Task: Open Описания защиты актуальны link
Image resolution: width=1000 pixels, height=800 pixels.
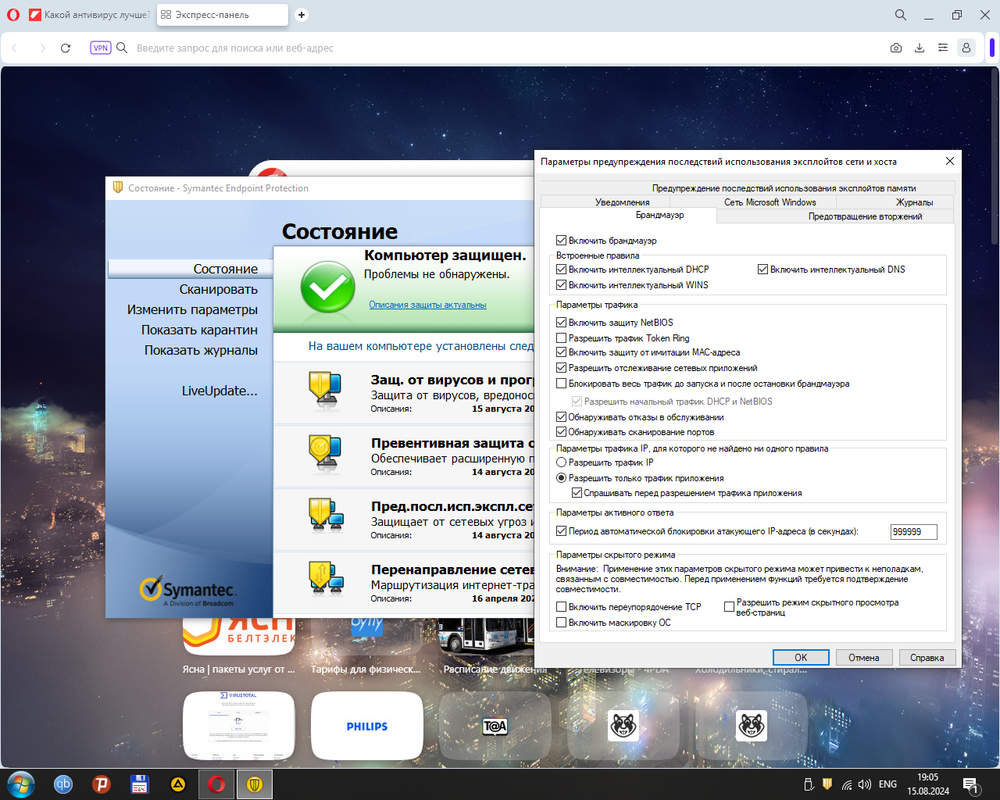Action: 427,305
